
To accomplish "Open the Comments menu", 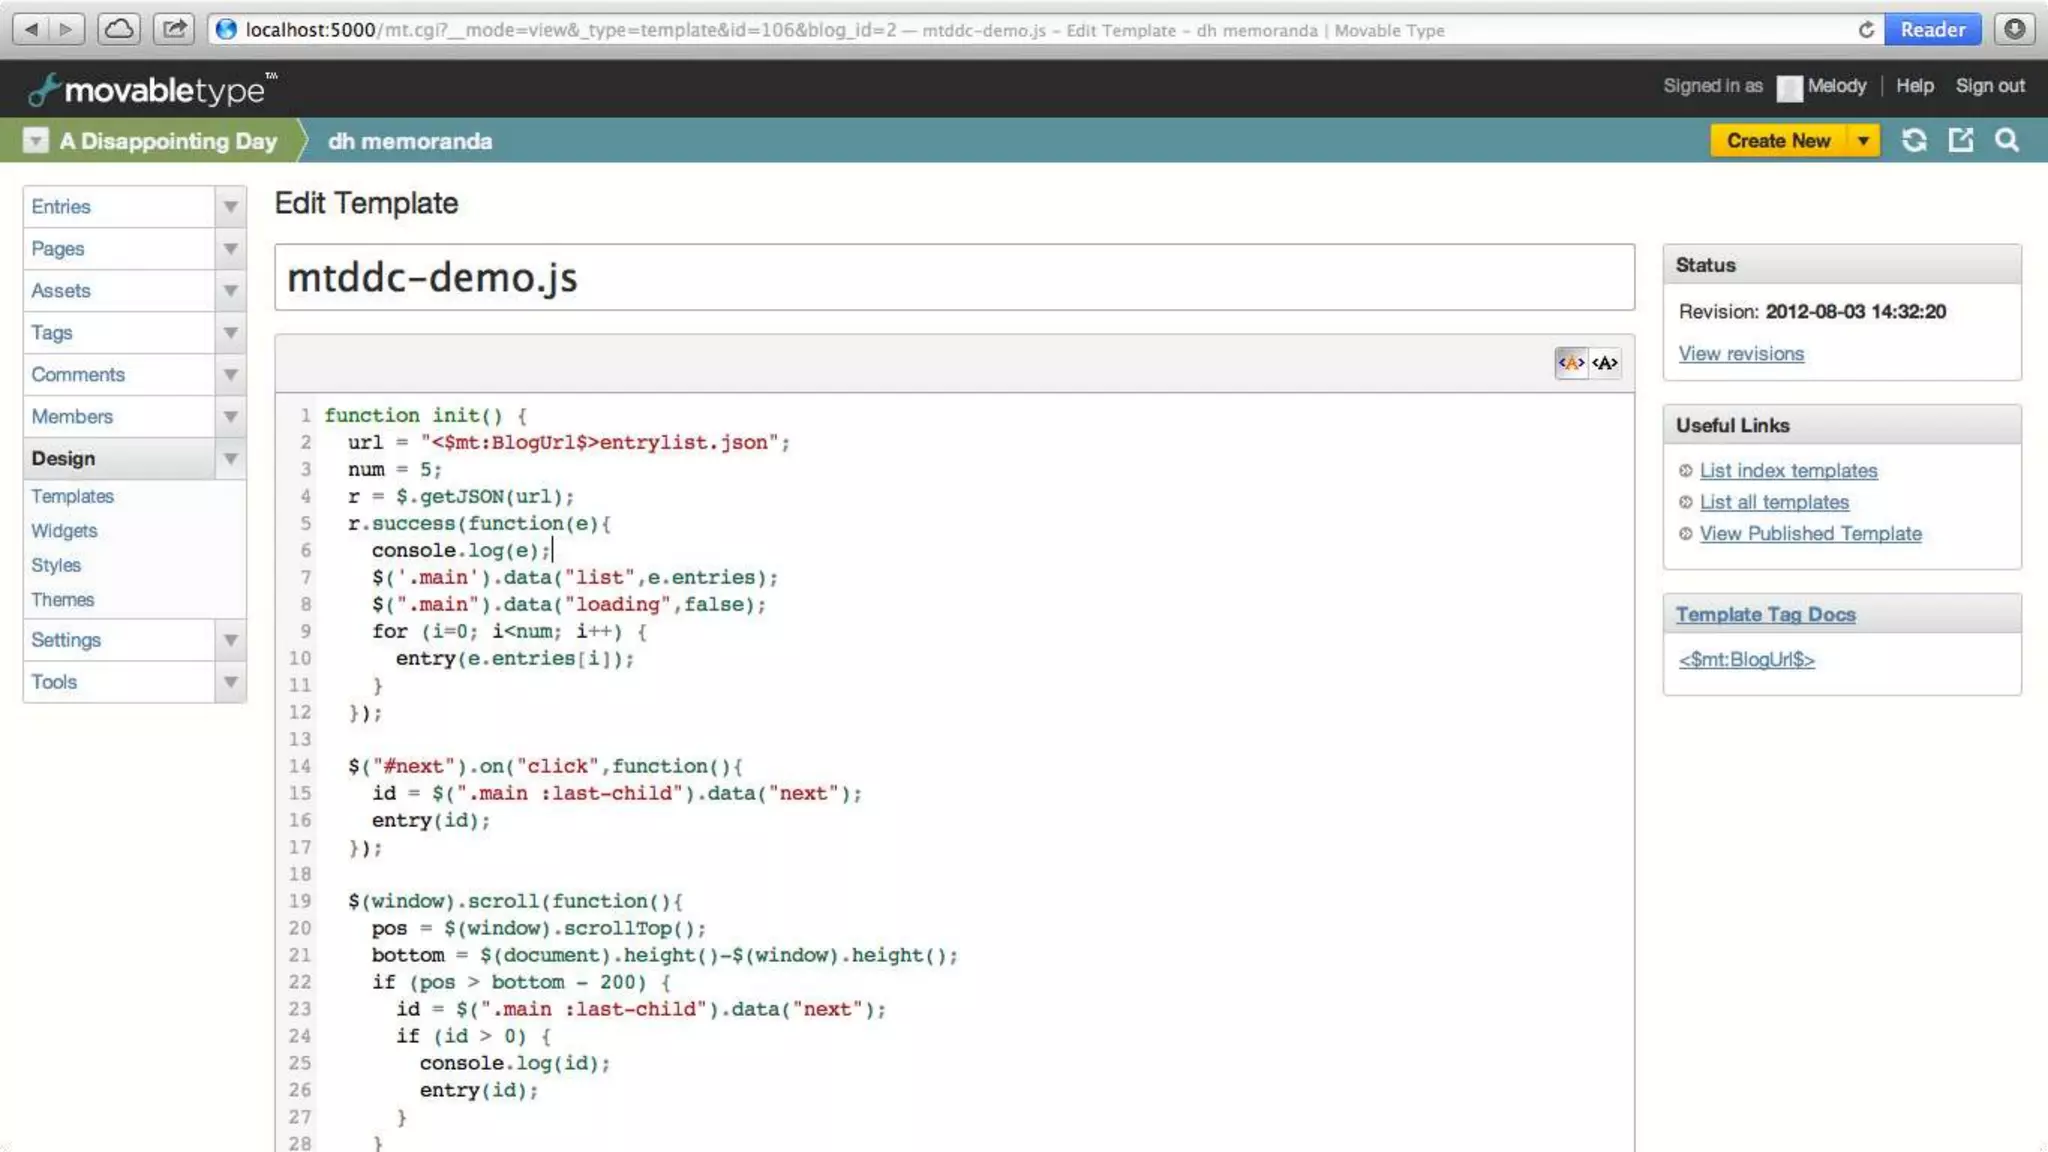I will (119, 374).
